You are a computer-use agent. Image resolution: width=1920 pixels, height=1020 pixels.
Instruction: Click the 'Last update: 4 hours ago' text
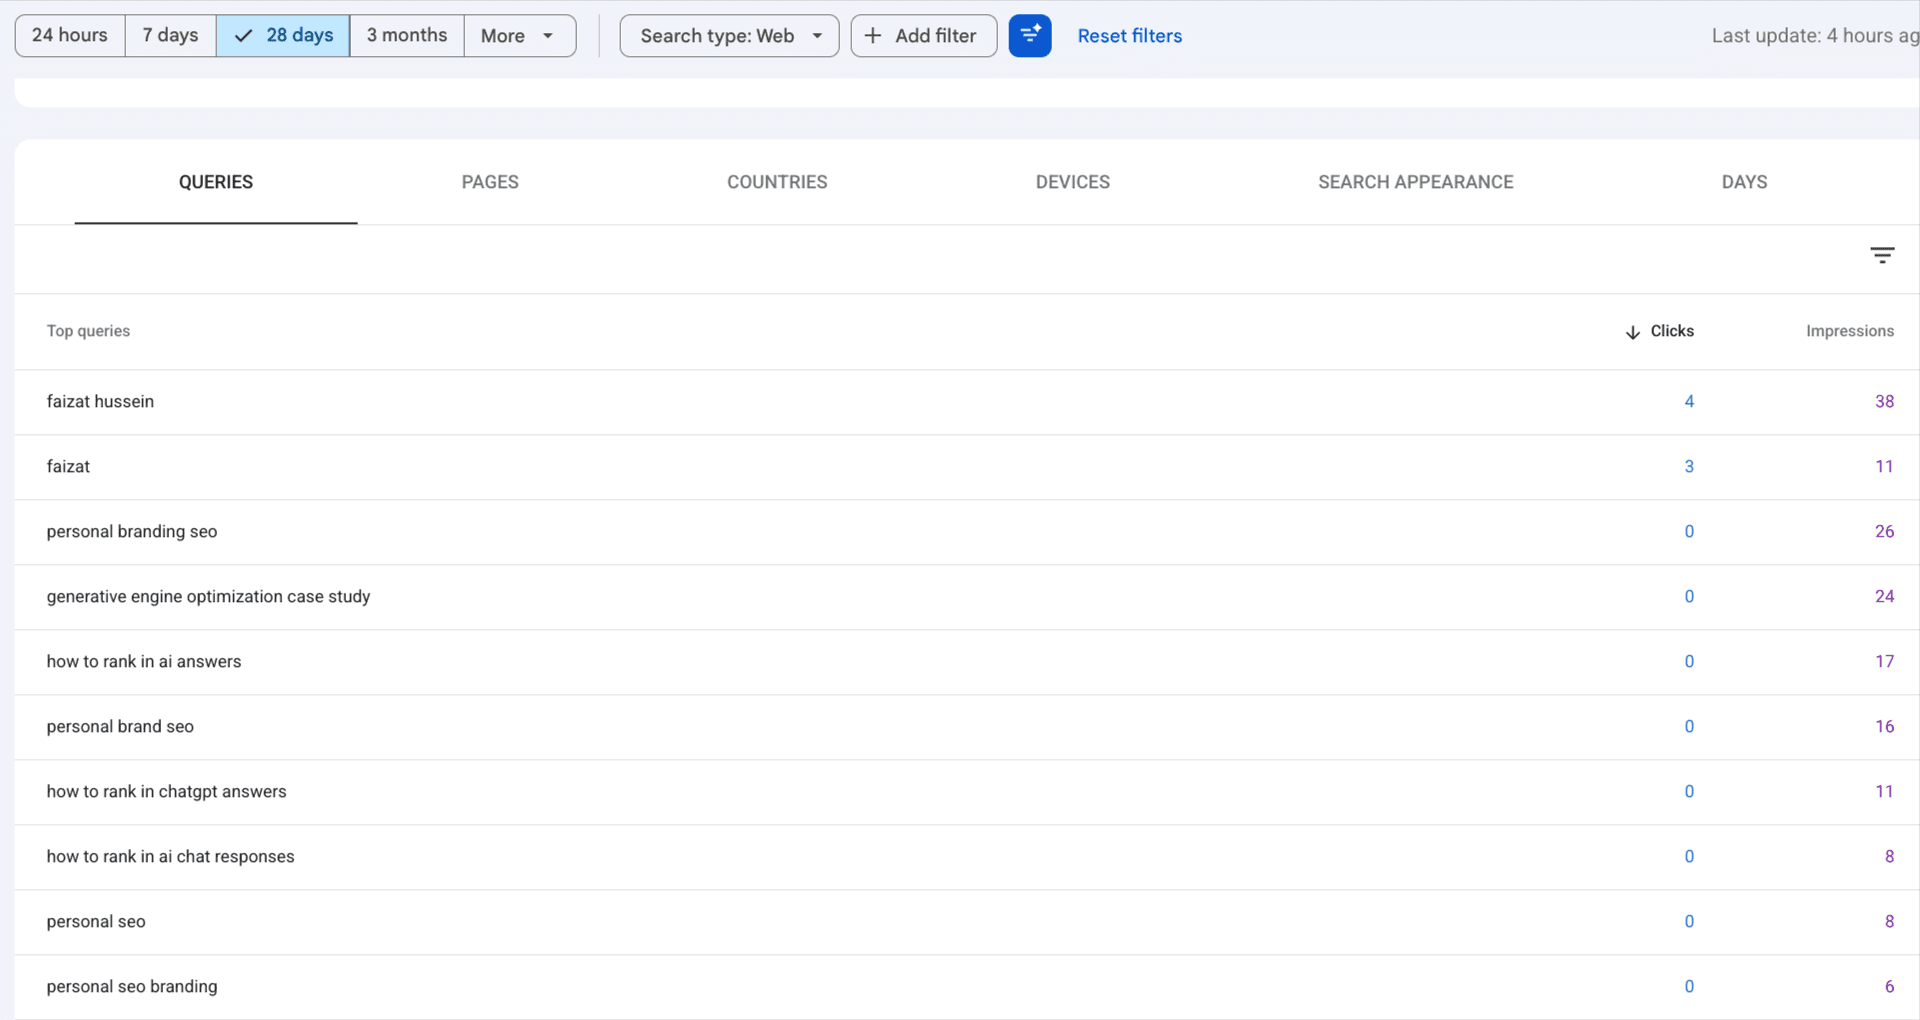[1815, 36]
